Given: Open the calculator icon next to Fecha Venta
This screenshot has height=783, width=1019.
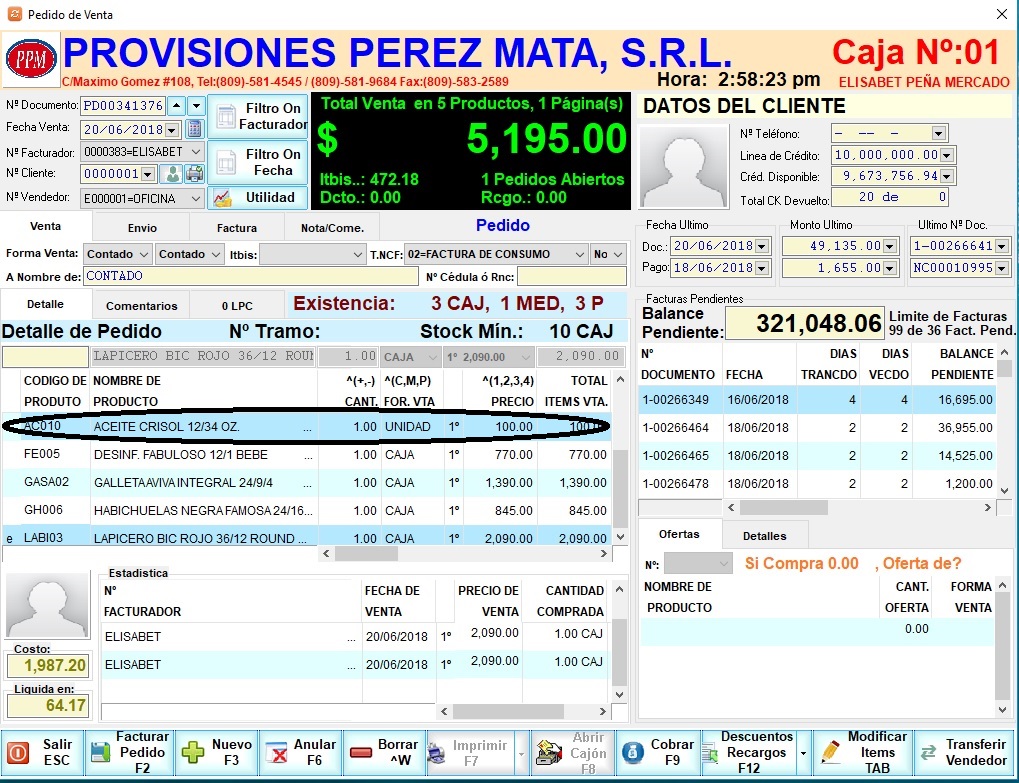Looking at the screenshot, I should (195, 130).
